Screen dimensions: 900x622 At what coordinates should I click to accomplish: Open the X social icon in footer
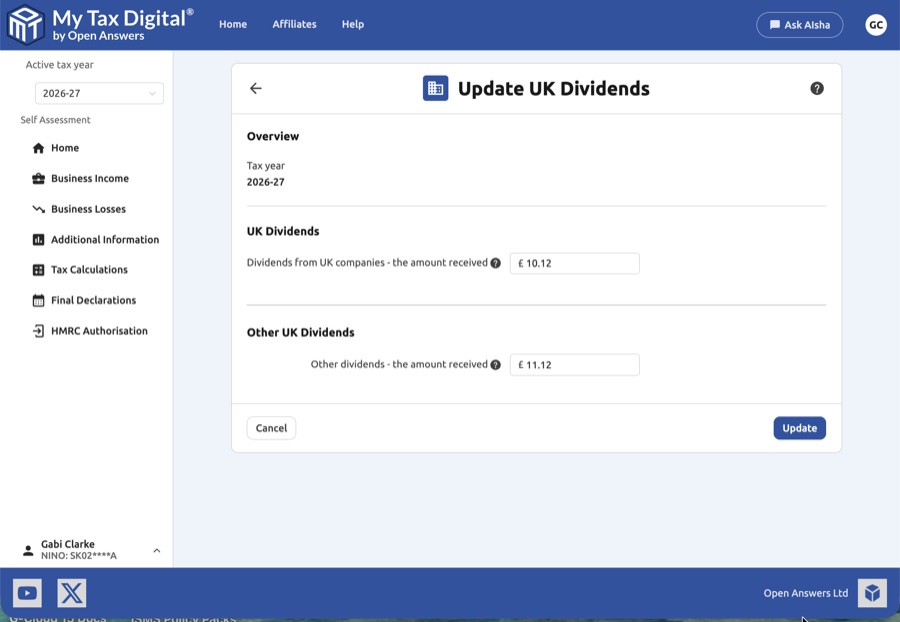(x=72, y=593)
